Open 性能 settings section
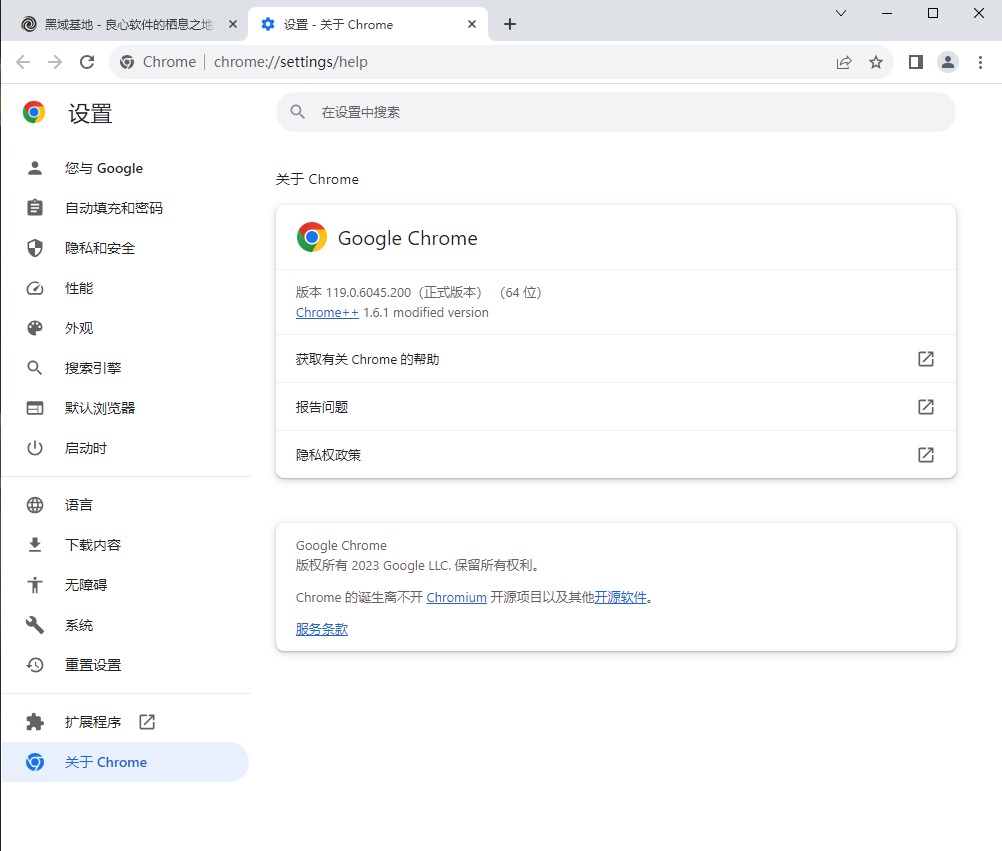The width and height of the screenshot is (1002, 851). (125, 289)
